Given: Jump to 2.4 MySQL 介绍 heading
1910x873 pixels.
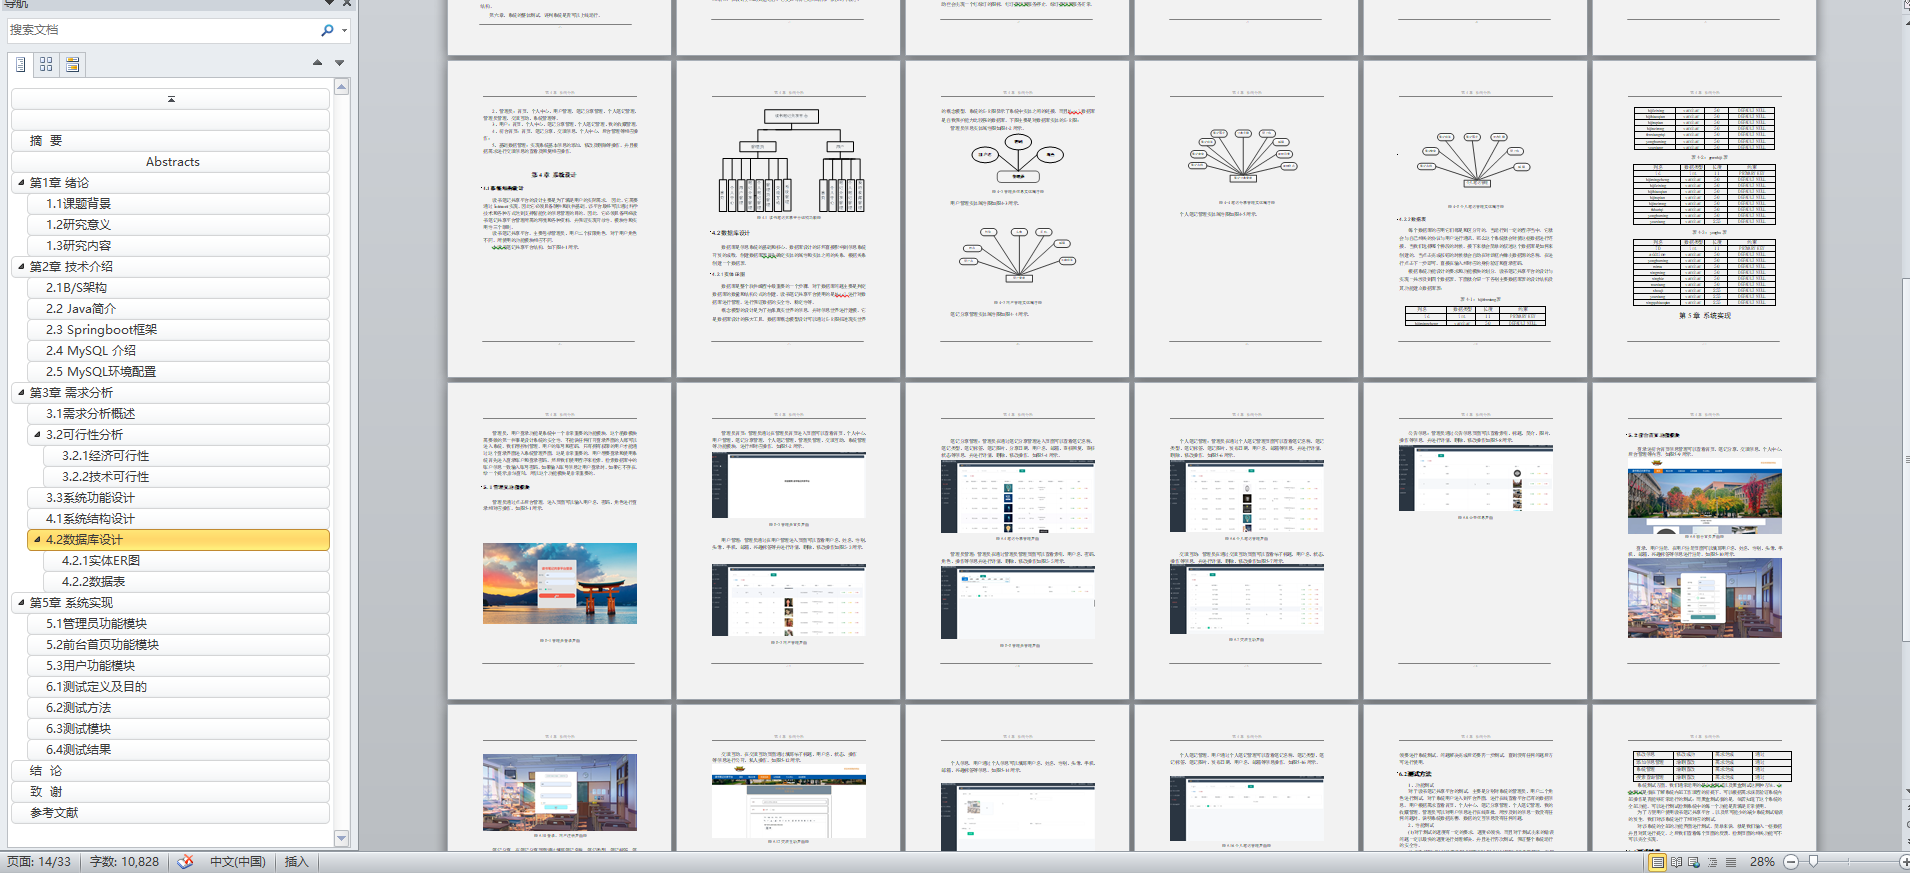Looking at the screenshot, I should [178, 351].
